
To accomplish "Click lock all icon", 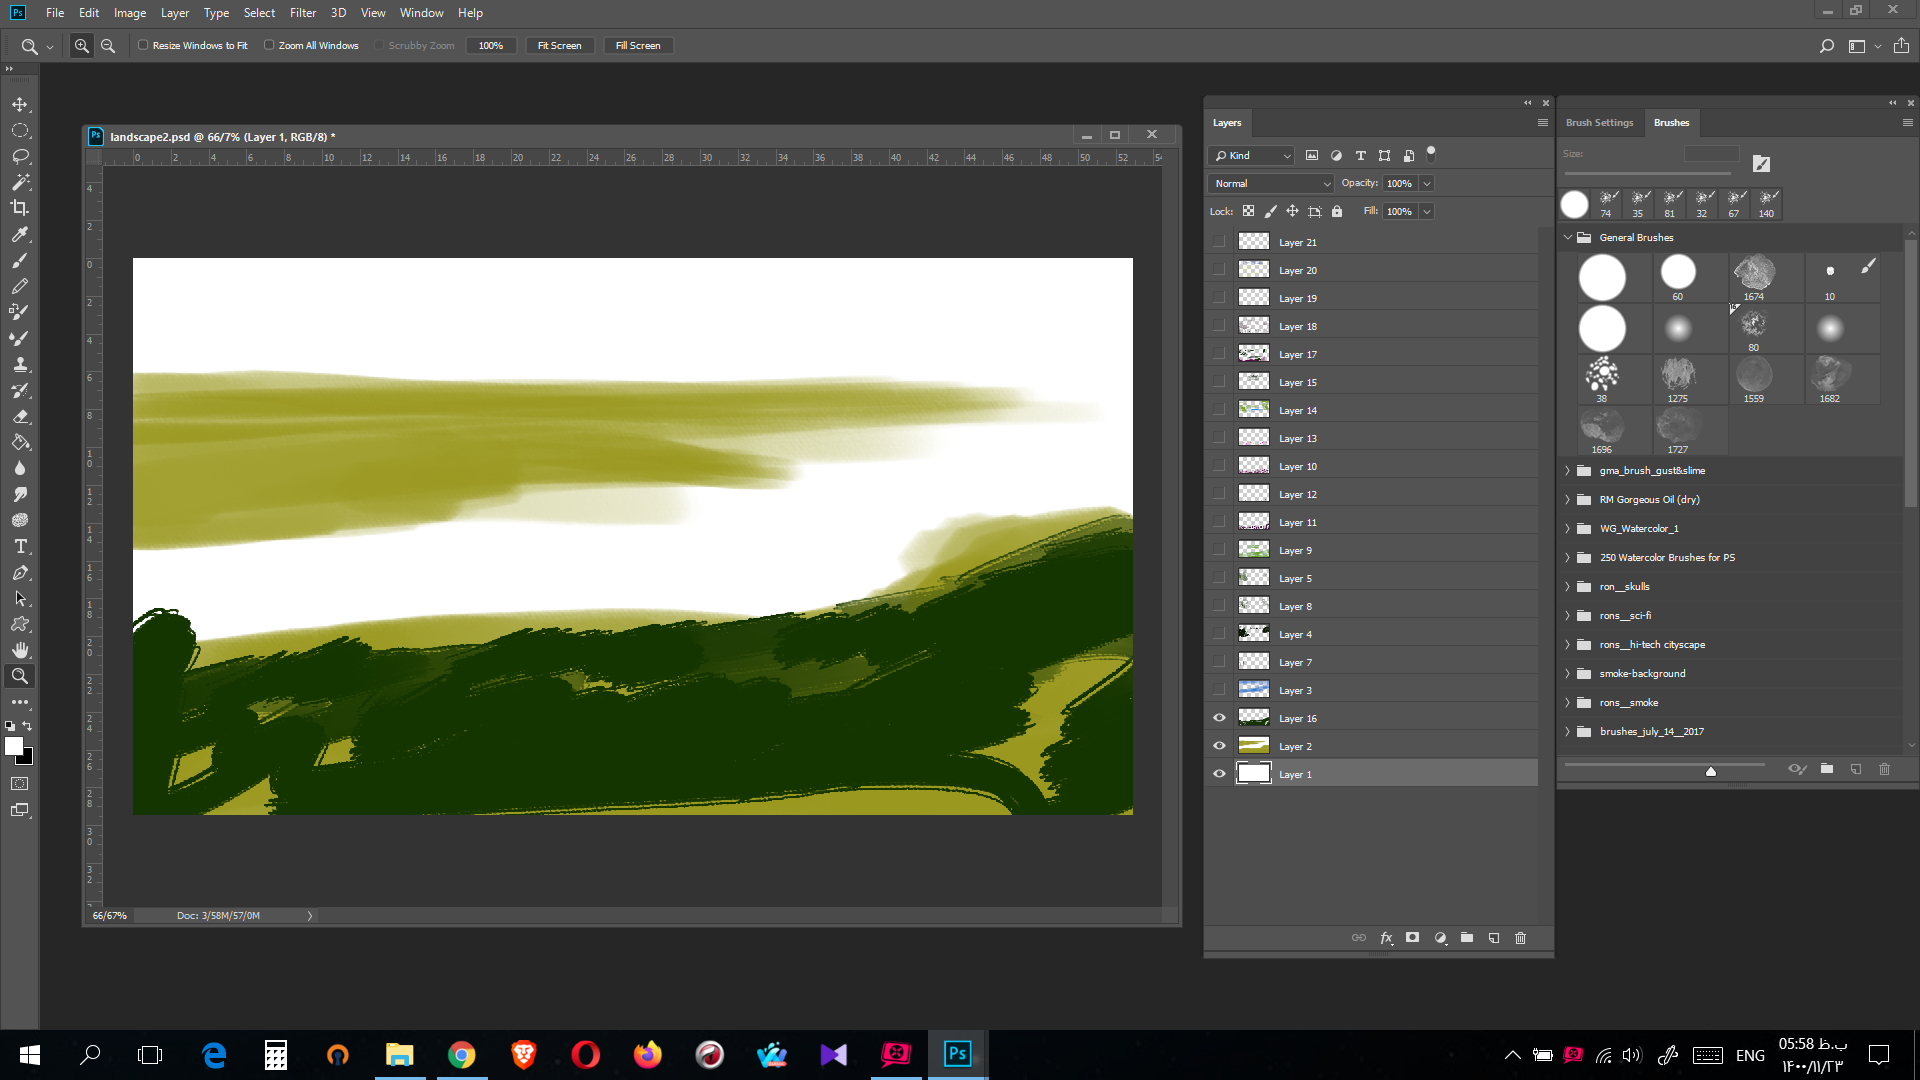I will point(1337,211).
